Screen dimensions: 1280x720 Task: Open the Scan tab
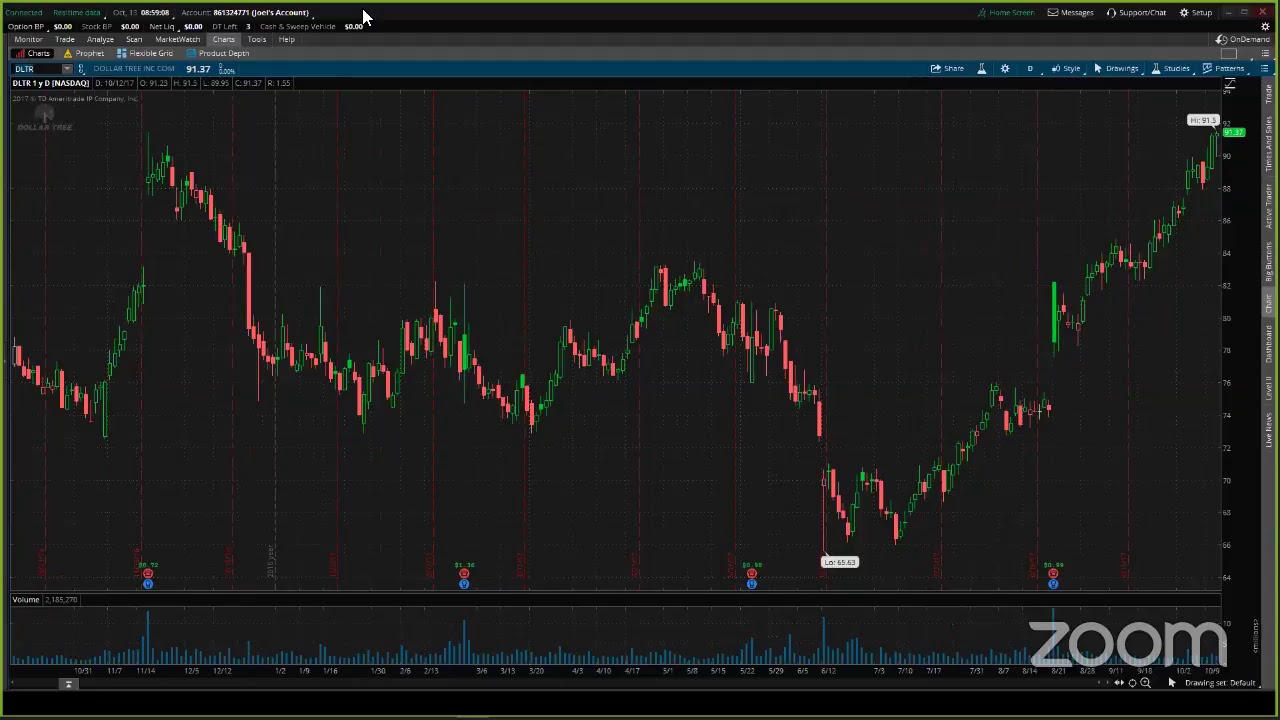pos(133,39)
